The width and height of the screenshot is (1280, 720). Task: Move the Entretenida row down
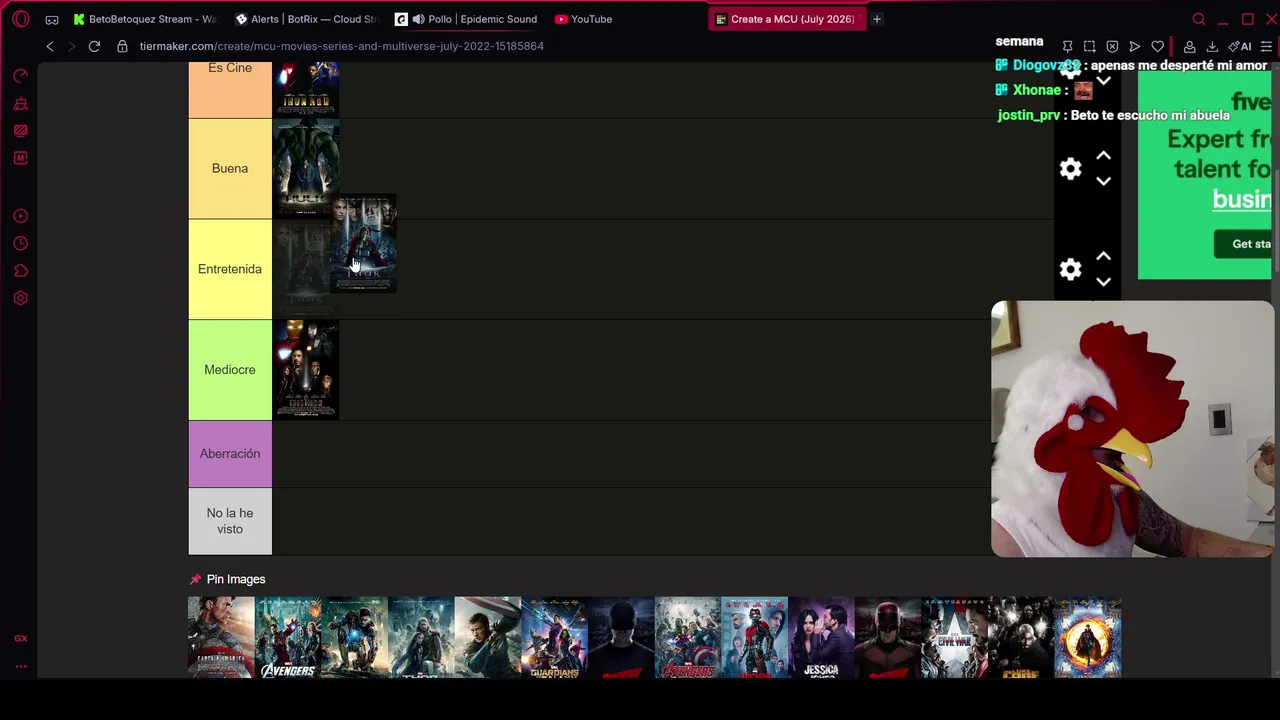pos(1103,282)
